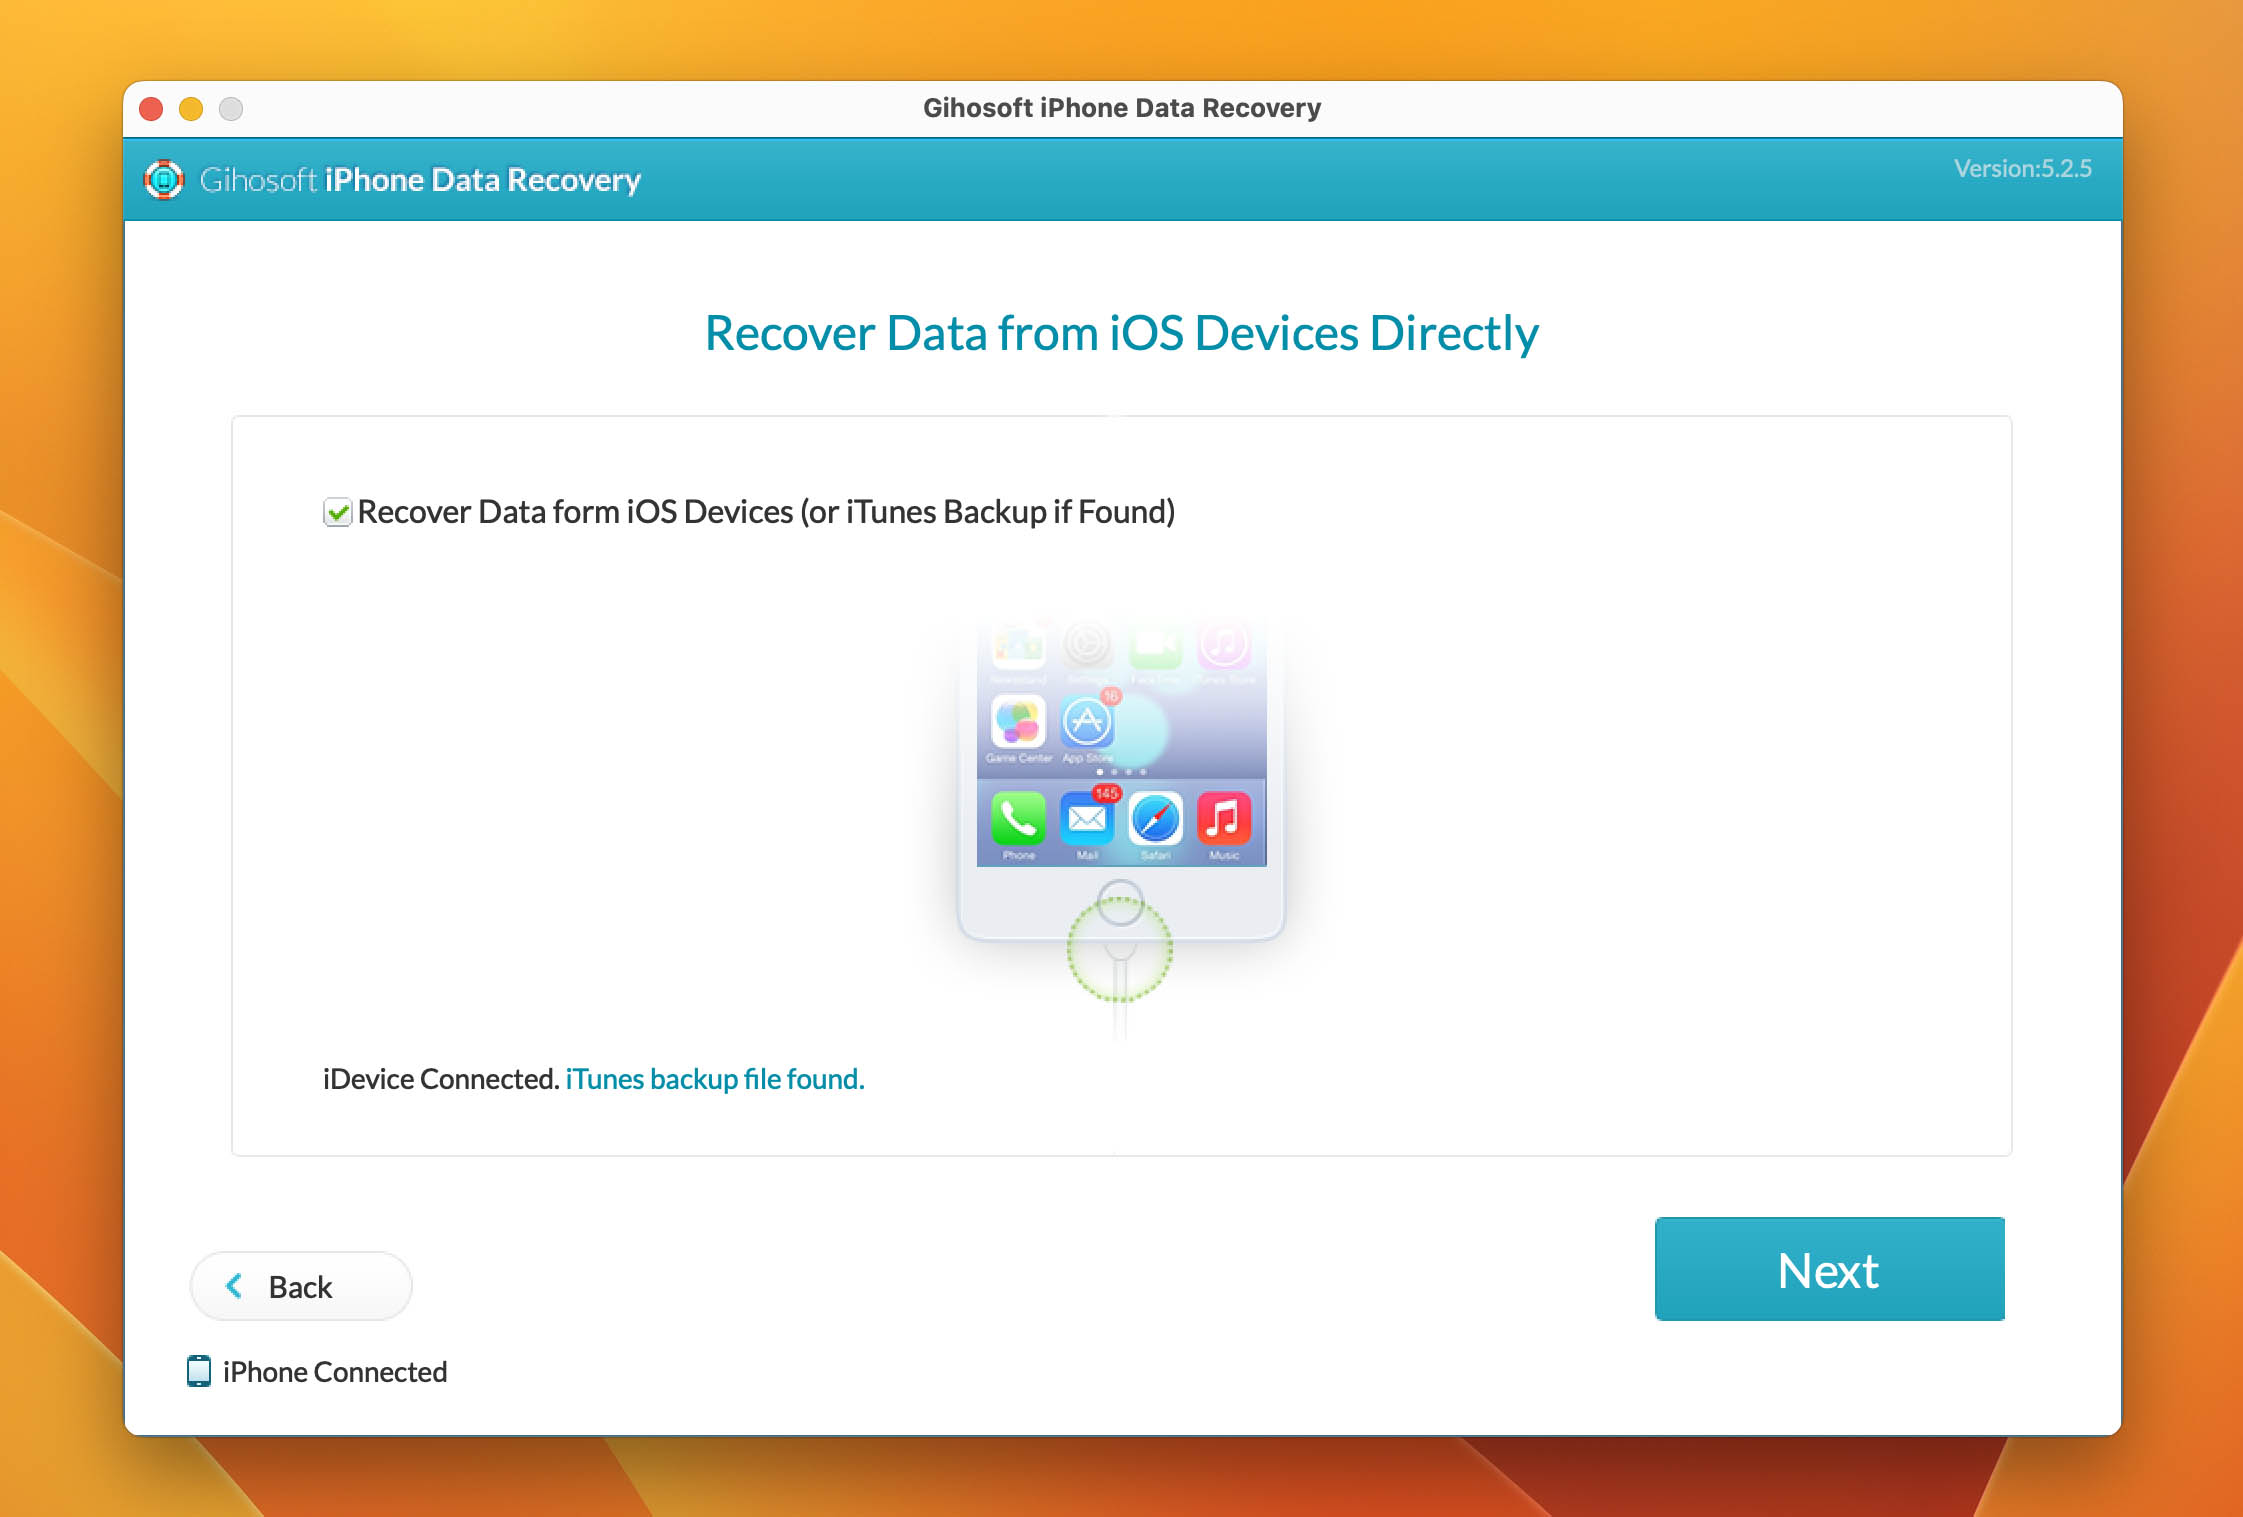
Task: Click the Next button
Action: coord(1829,1269)
